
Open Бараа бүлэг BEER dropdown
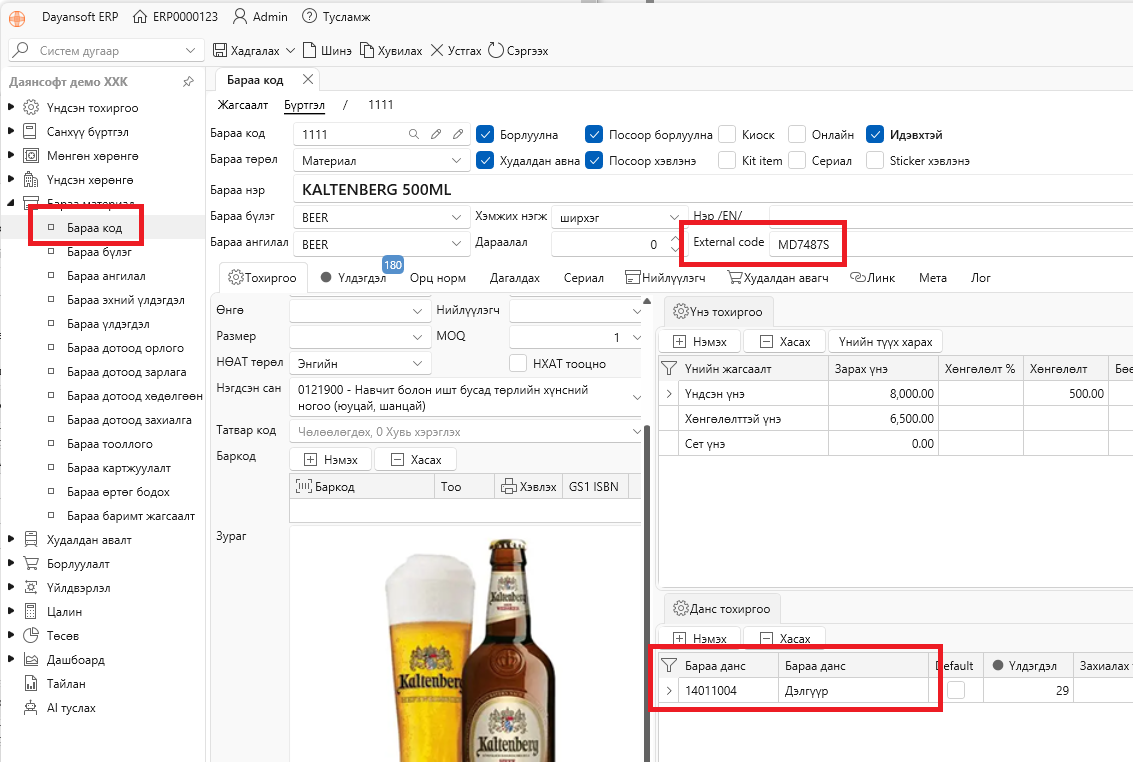click(456, 217)
